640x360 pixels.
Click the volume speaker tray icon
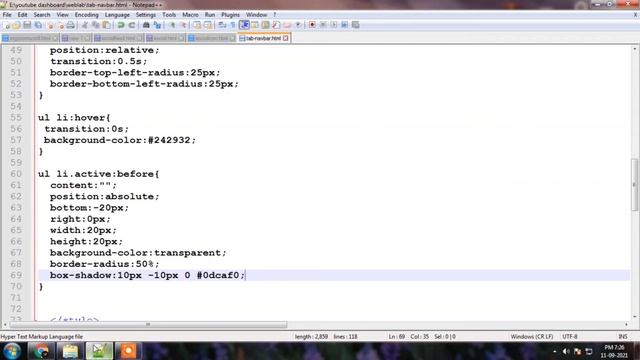pyautogui.click(x=566, y=351)
